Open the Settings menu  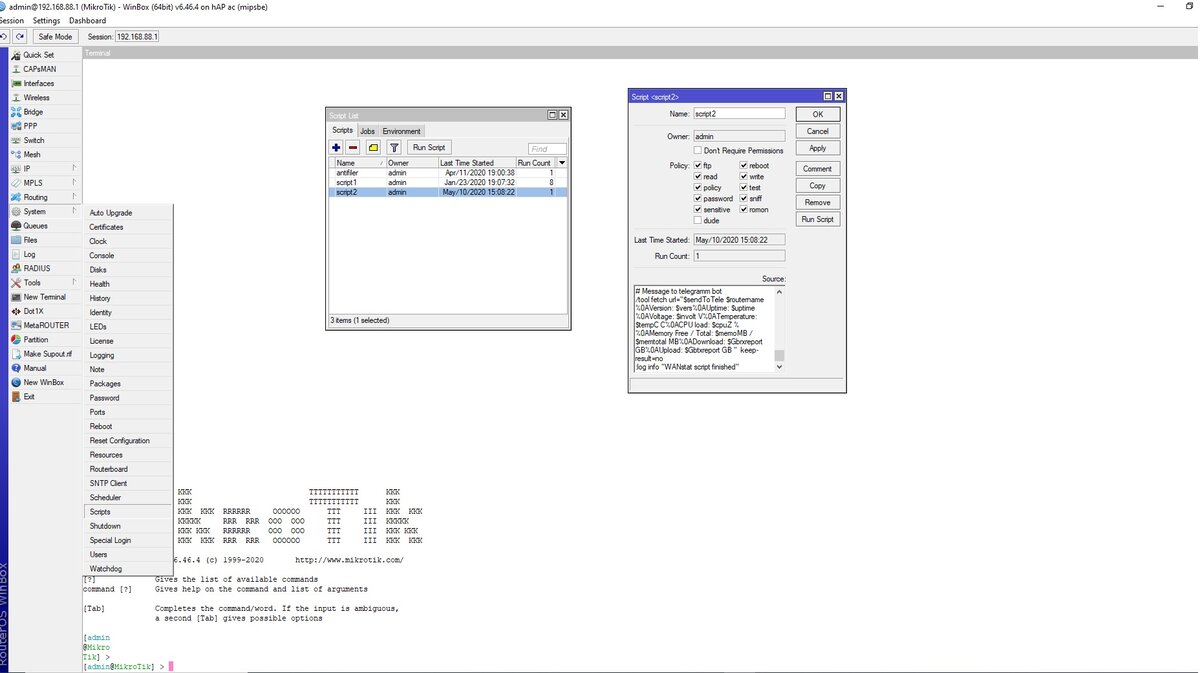[x=46, y=20]
